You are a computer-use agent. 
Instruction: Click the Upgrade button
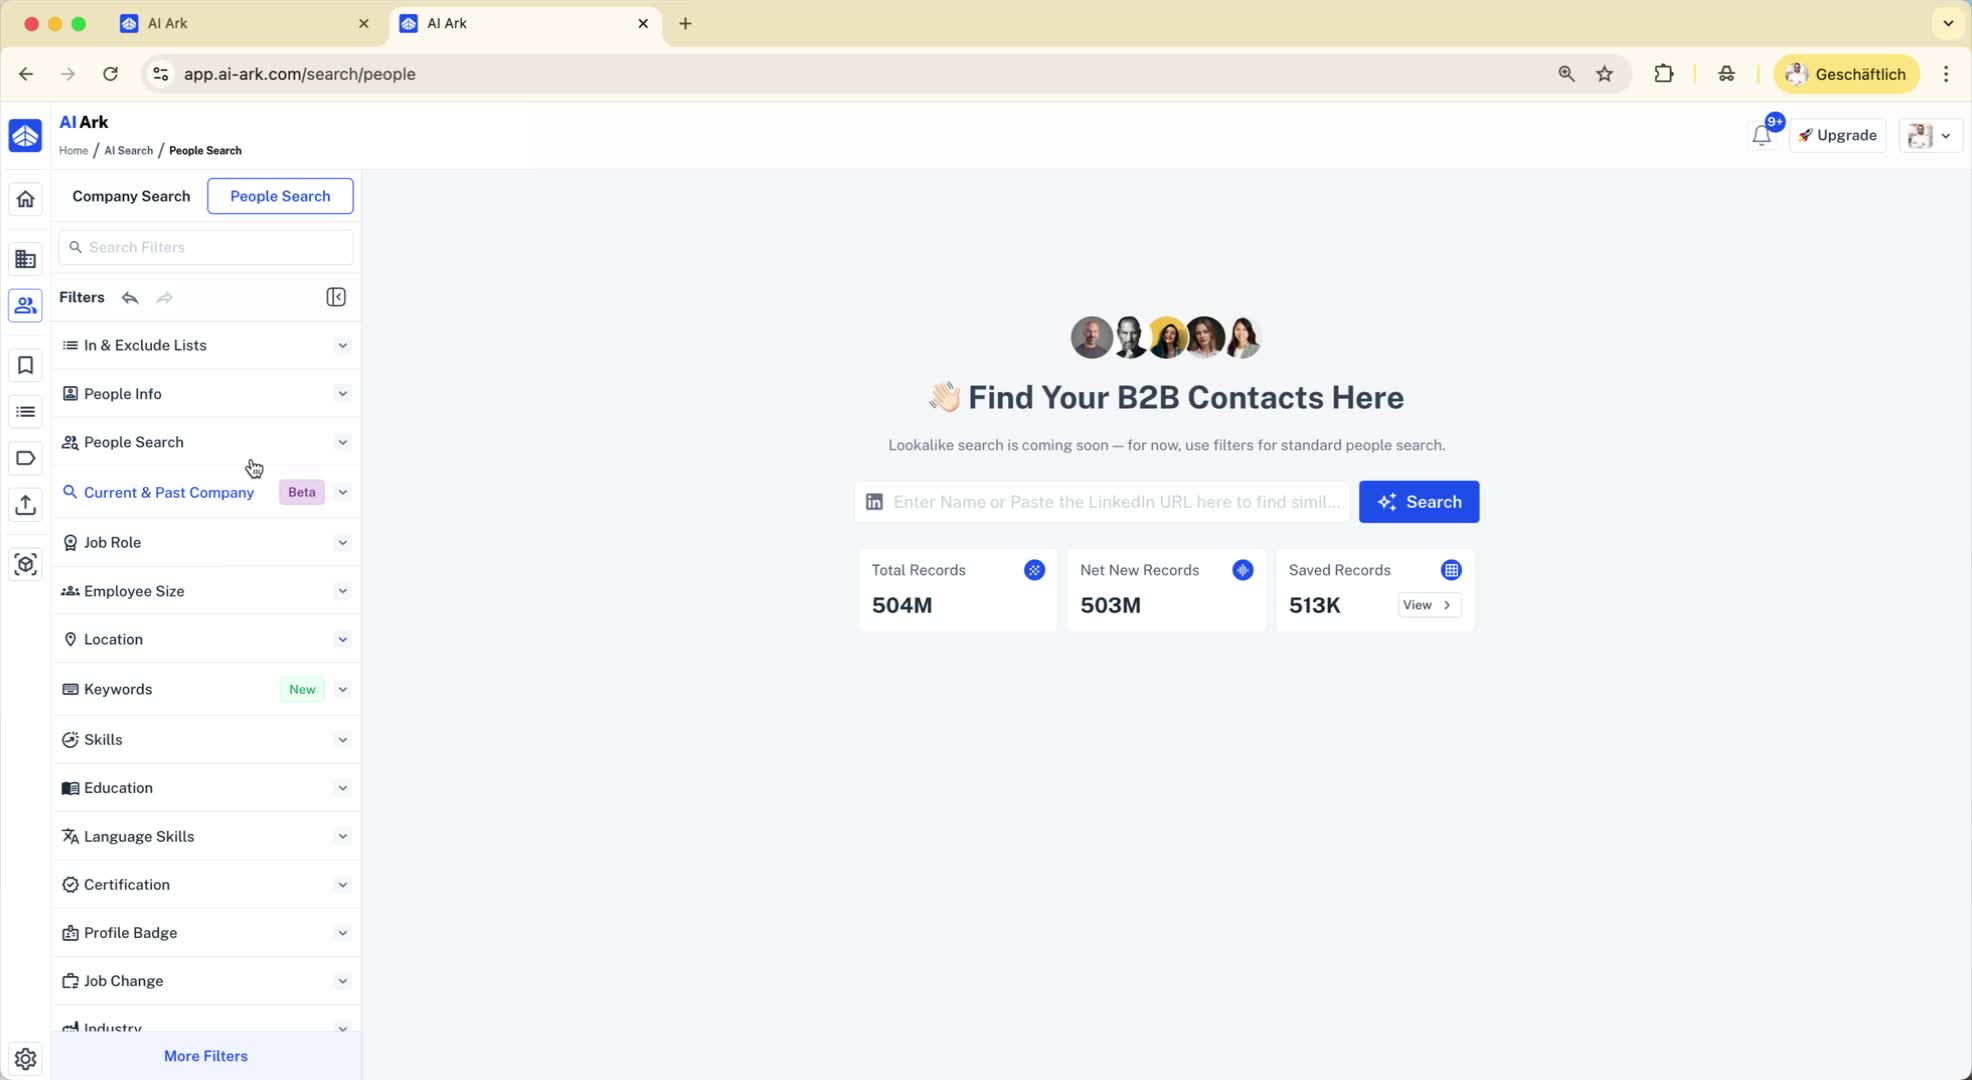1837,136
